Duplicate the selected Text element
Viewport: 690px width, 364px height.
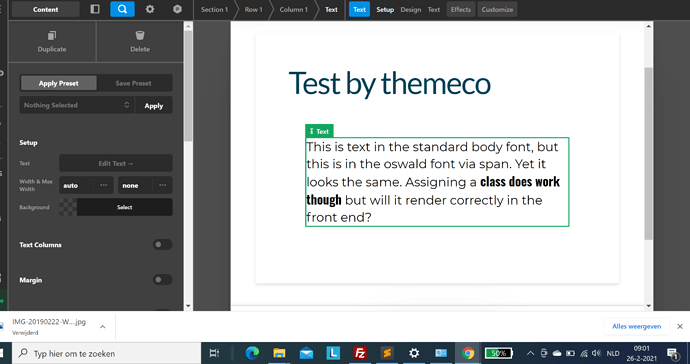52,42
